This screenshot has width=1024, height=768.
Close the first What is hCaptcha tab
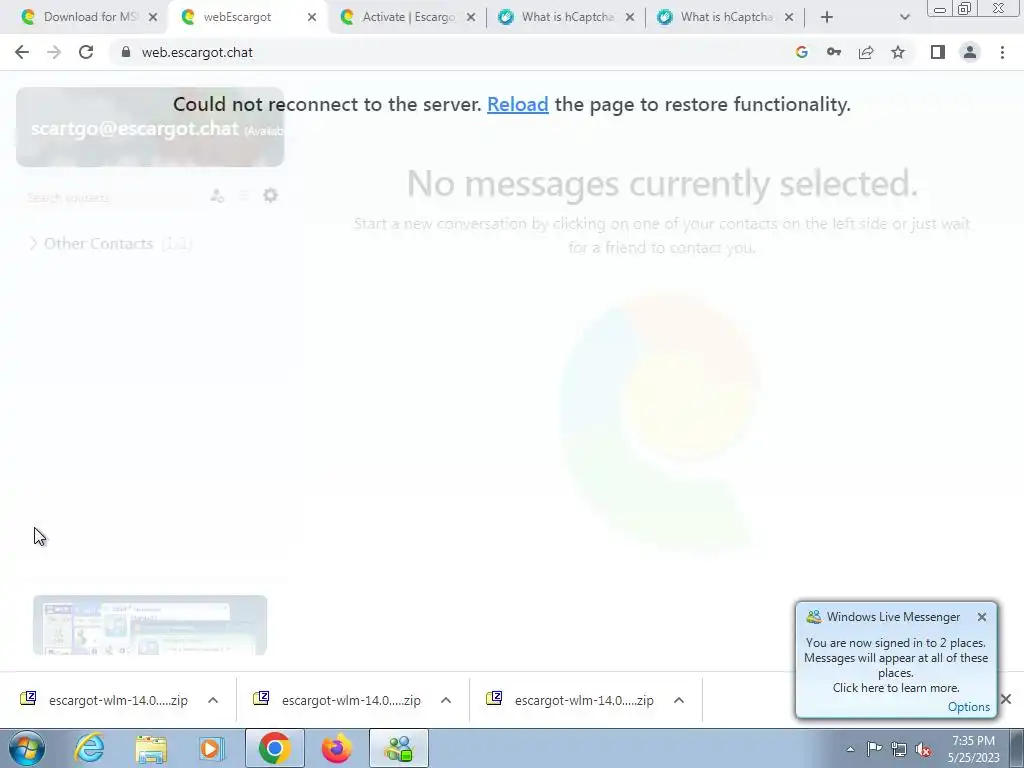630,18
